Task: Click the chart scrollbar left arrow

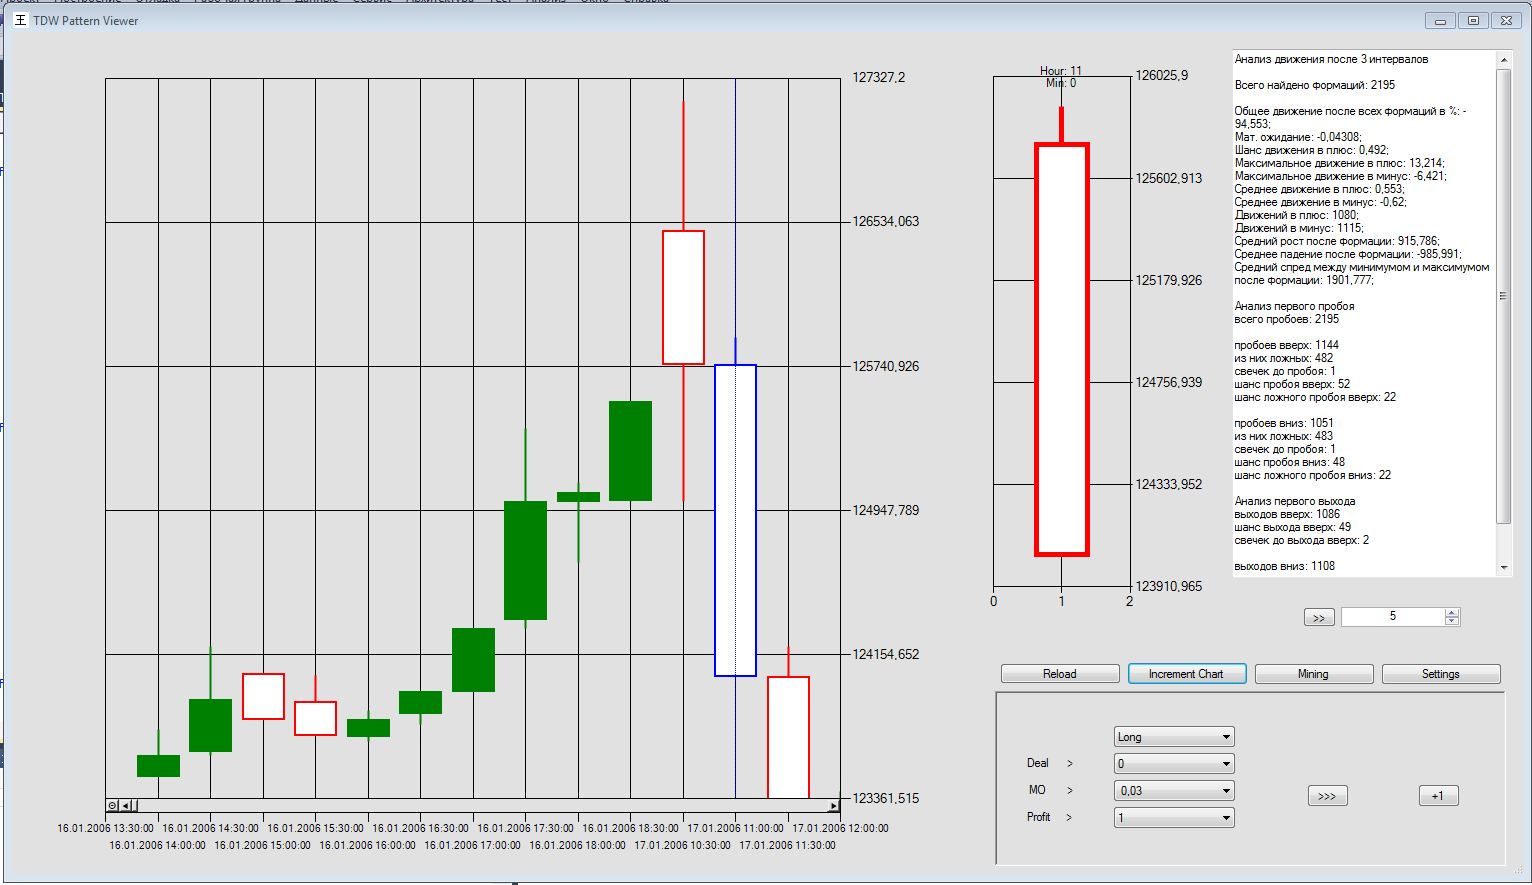Action: click(126, 805)
